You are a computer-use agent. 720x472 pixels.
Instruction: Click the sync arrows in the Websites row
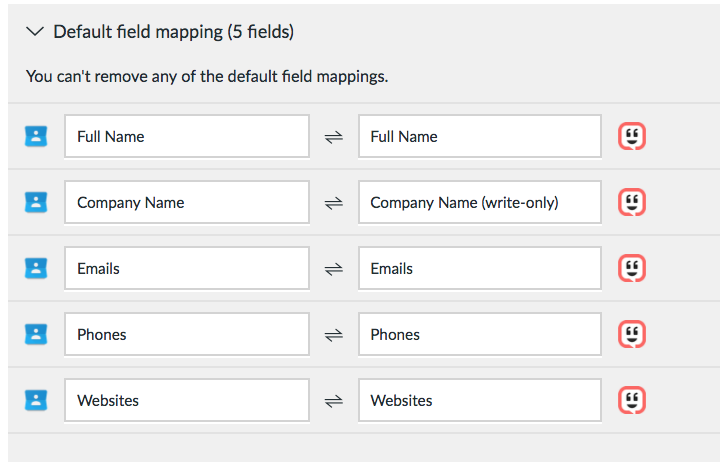point(334,401)
